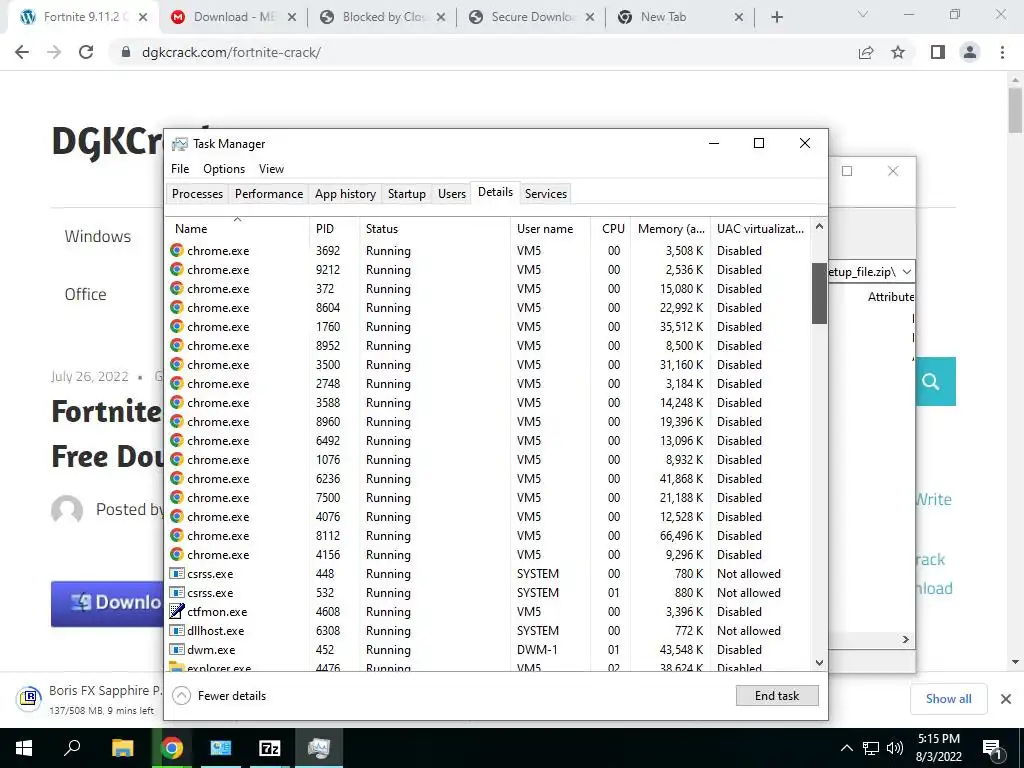Close the downloads bar X
Viewport: 1024px width, 768px height.
coord(1006,699)
